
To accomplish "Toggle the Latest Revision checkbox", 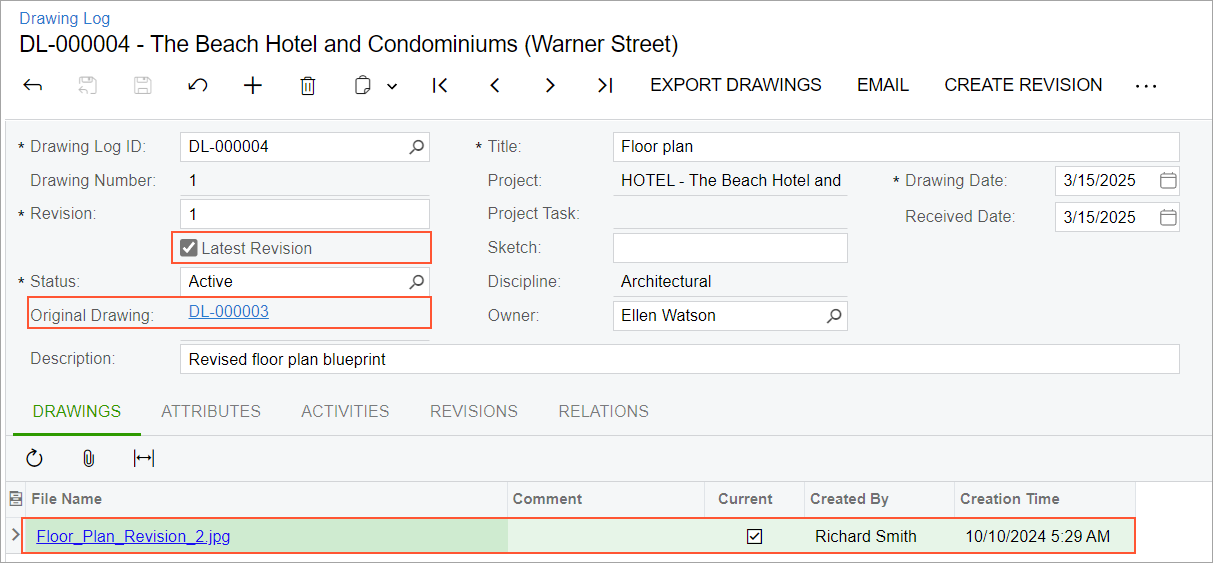I will 189,248.
